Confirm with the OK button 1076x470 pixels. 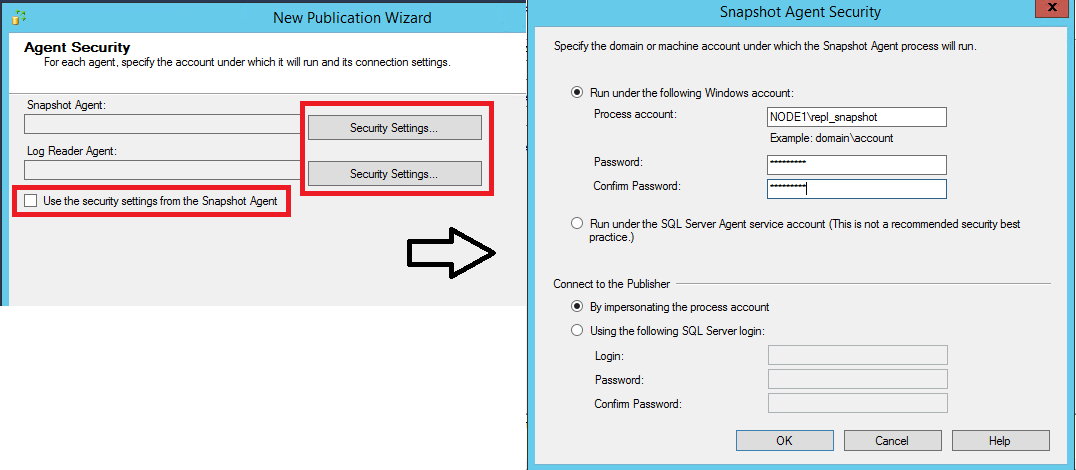785,440
